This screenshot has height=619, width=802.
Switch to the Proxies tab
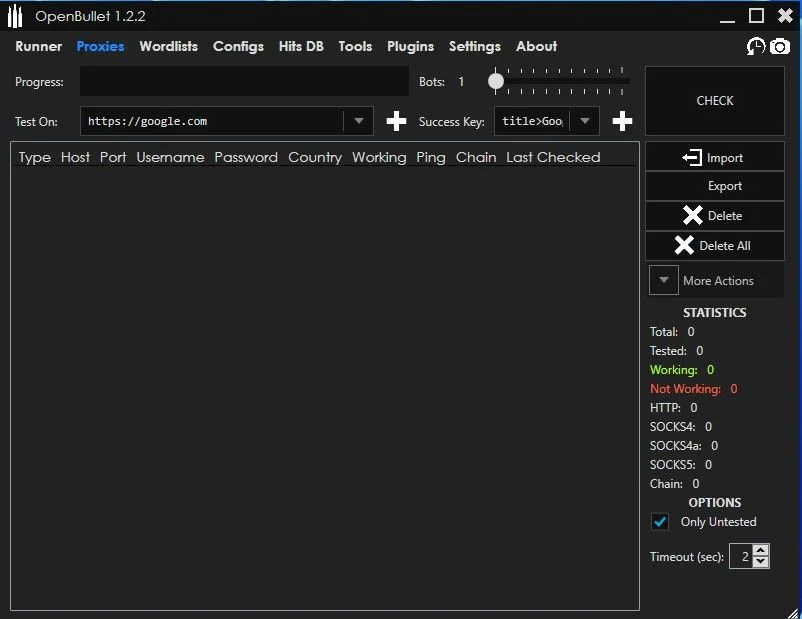coord(100,47)
